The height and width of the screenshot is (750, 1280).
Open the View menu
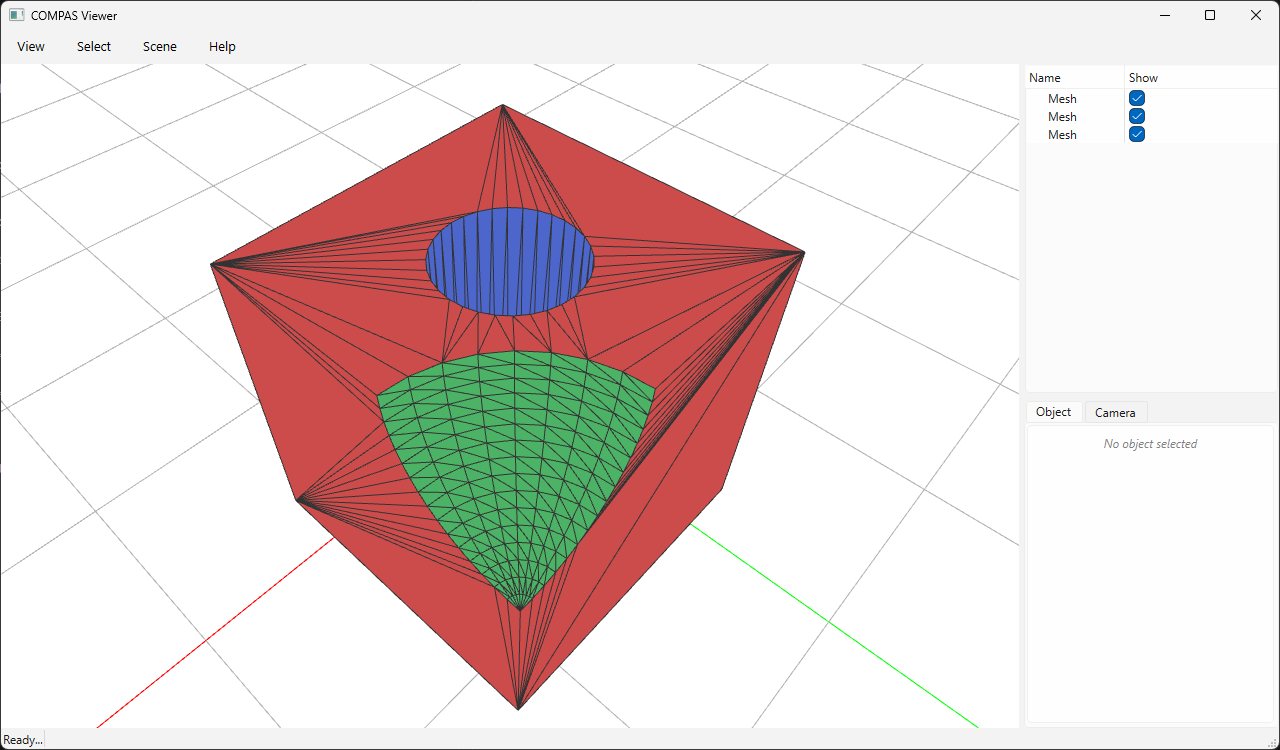click(31, 47)
